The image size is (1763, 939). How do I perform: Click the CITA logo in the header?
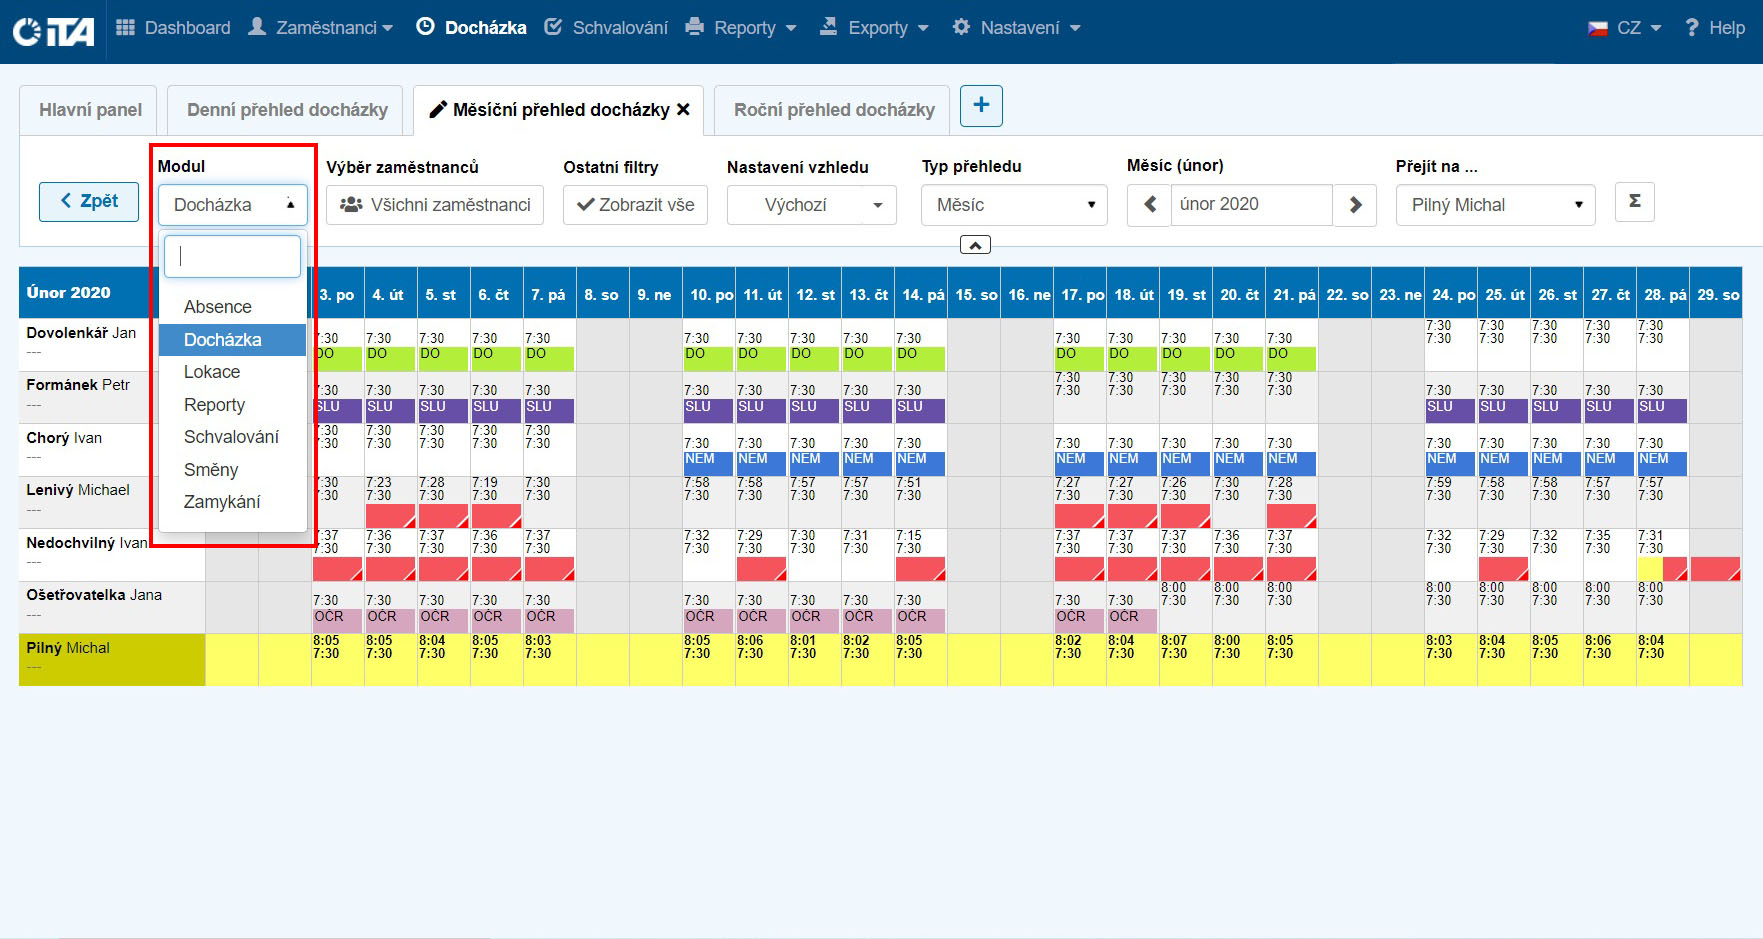point(53,30)
